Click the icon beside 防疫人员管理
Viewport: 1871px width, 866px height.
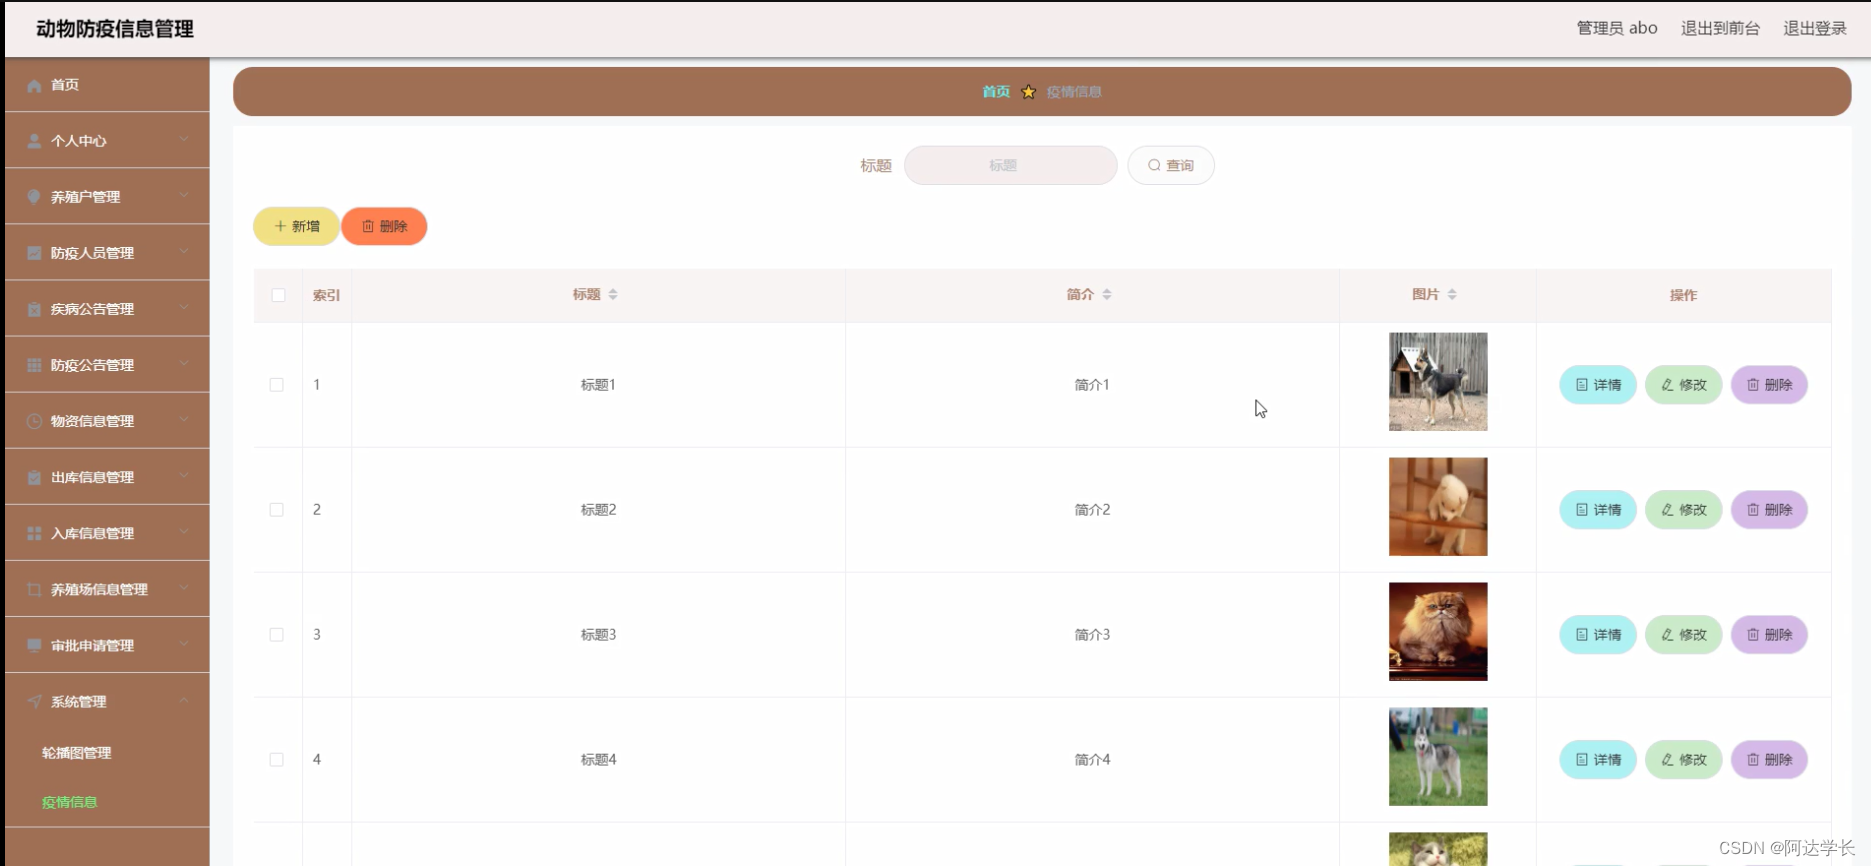34,253
